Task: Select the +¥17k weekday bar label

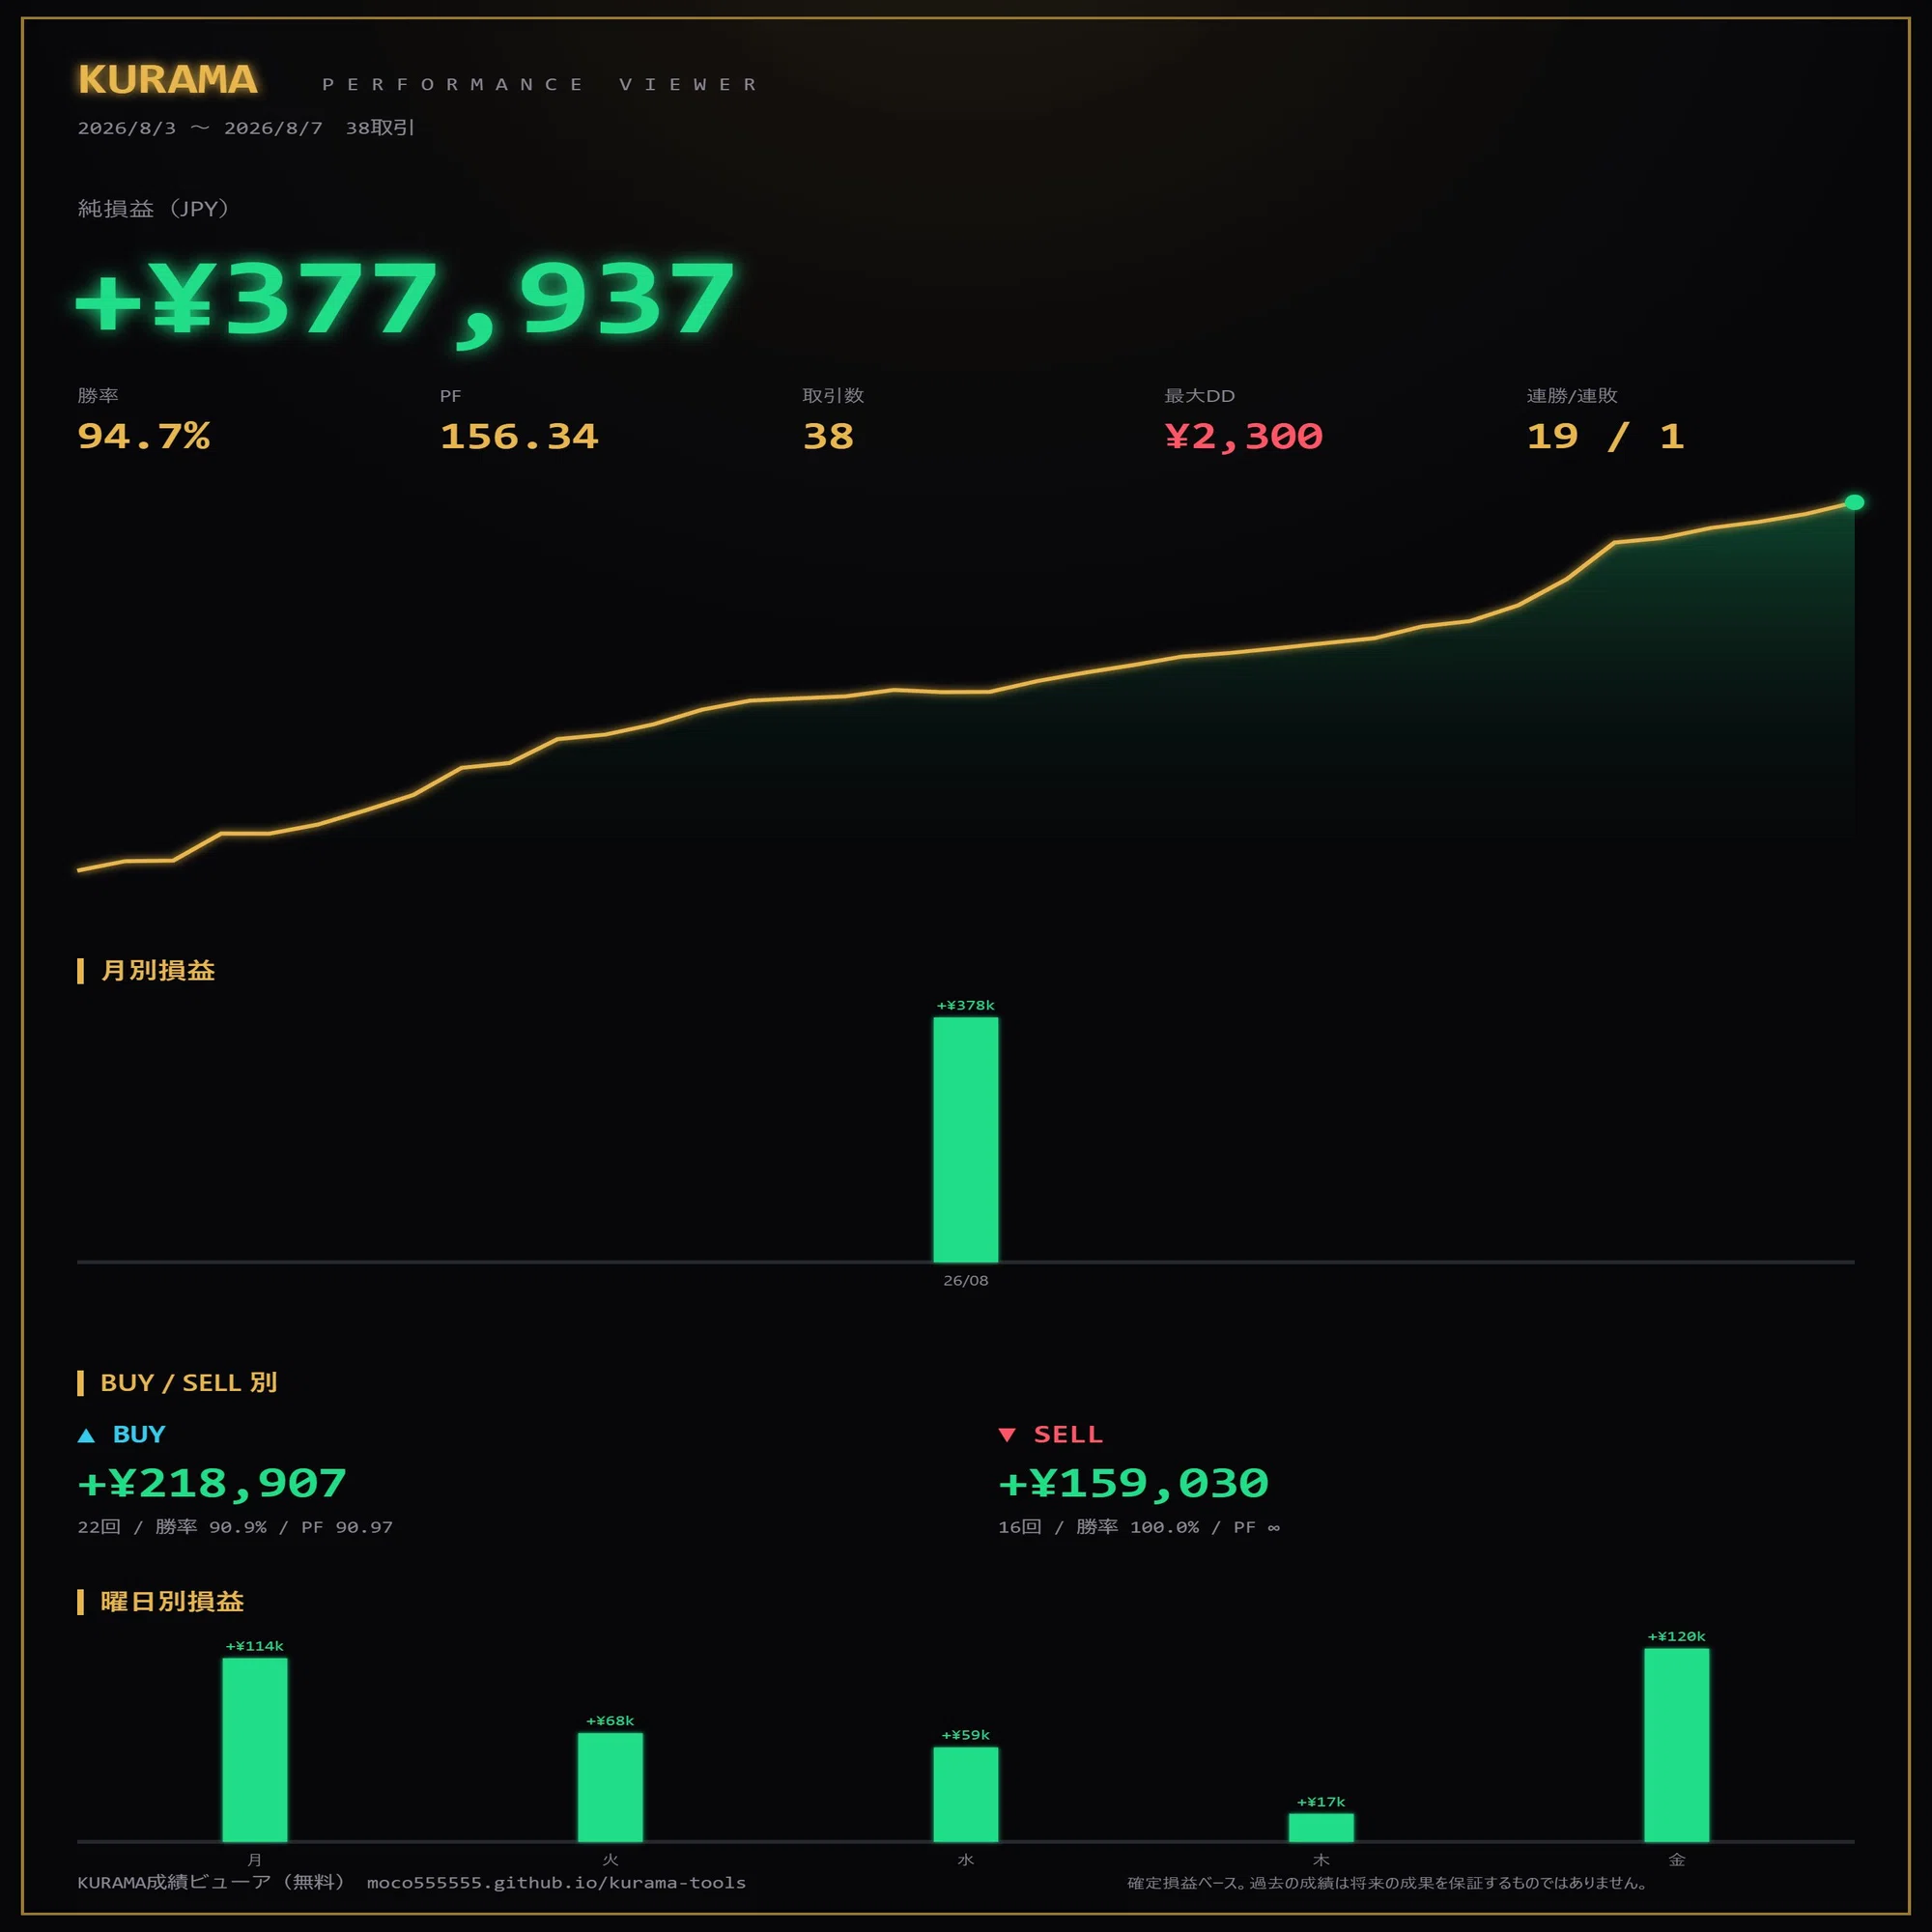Action: tap(1321, 1802)
